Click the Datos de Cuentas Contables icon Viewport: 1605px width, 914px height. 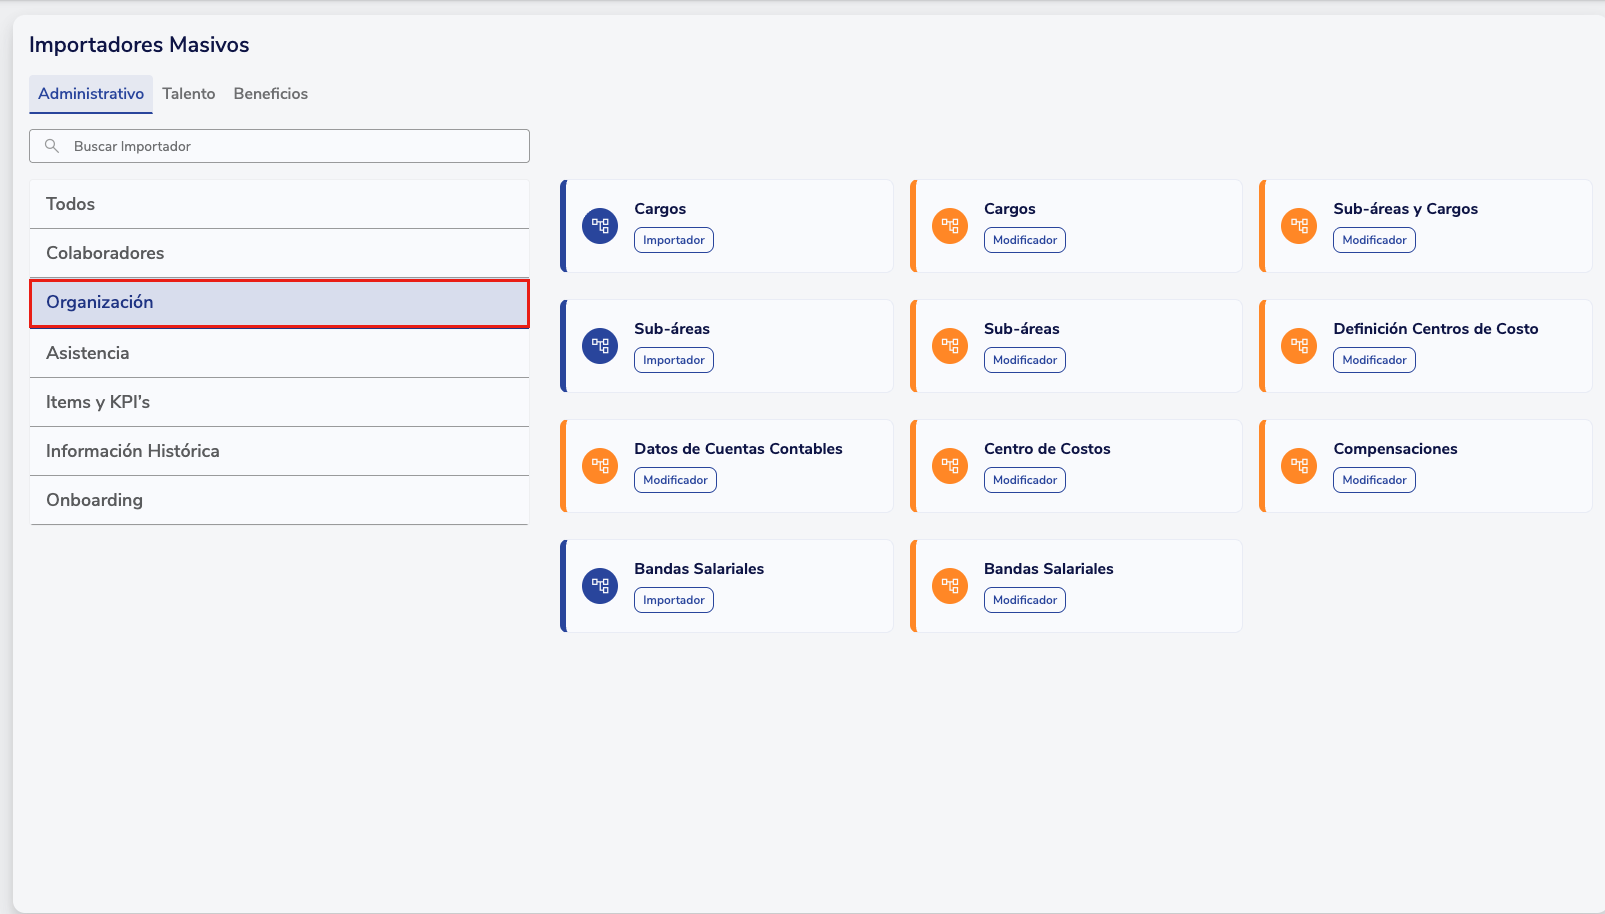point(600,466)
